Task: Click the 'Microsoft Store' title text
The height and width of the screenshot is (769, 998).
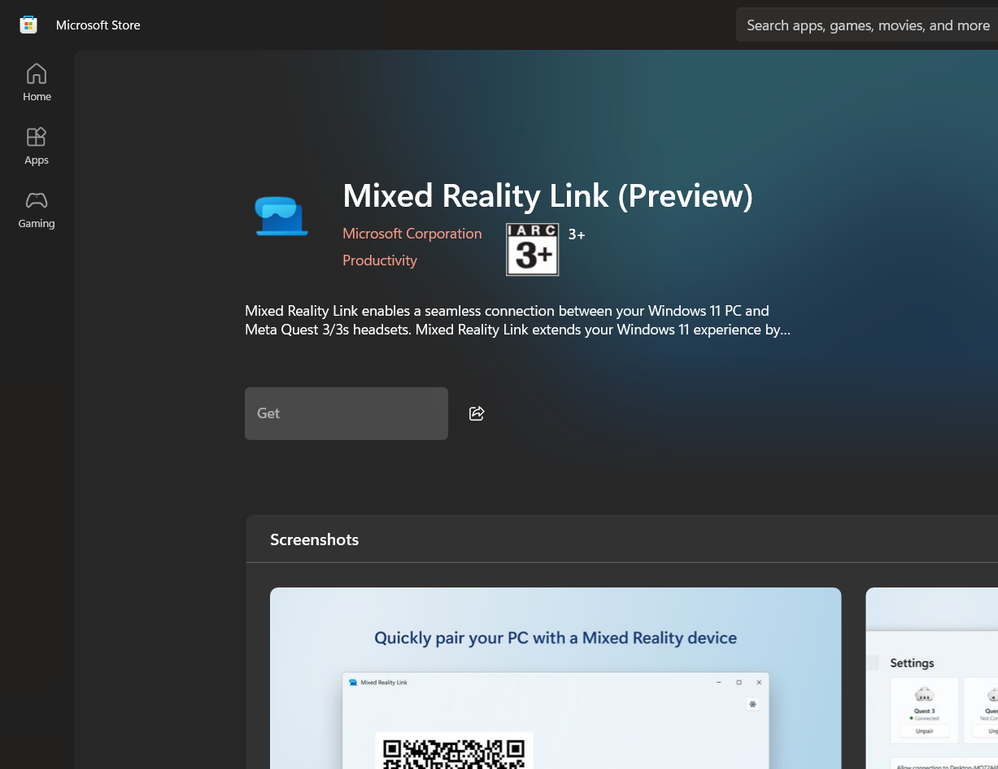Action: [x=98, y=25]
